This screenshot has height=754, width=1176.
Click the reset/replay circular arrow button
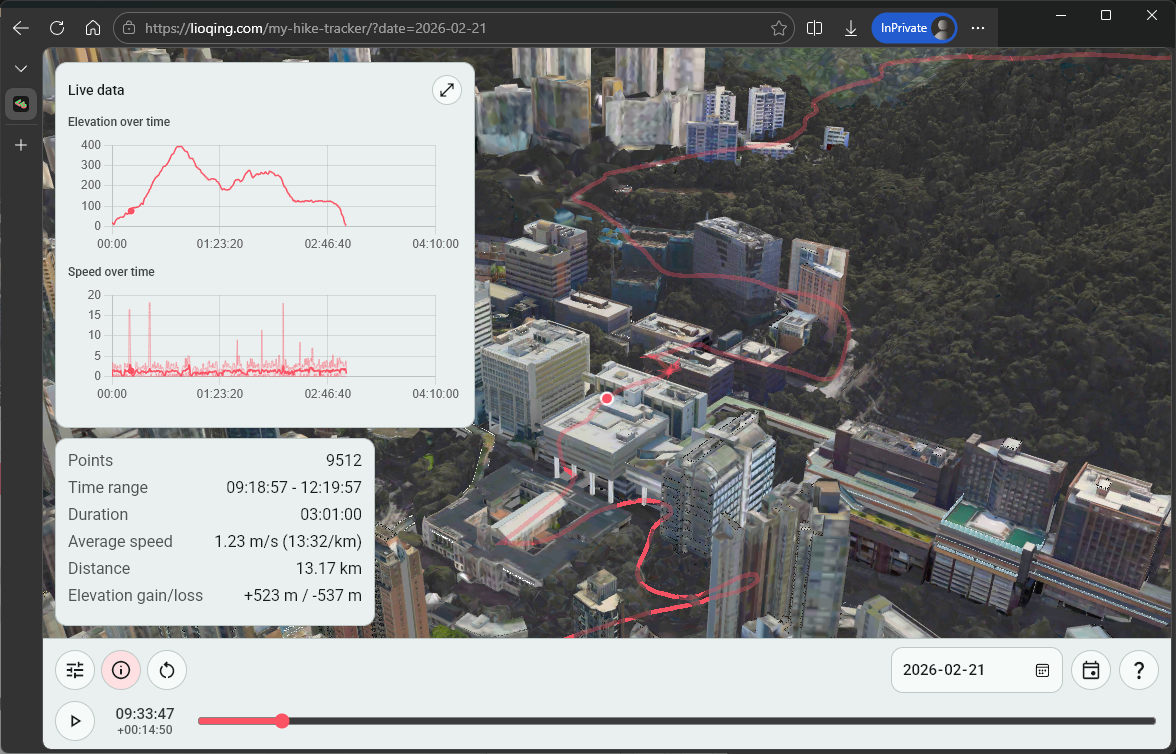tap(167, 670)
